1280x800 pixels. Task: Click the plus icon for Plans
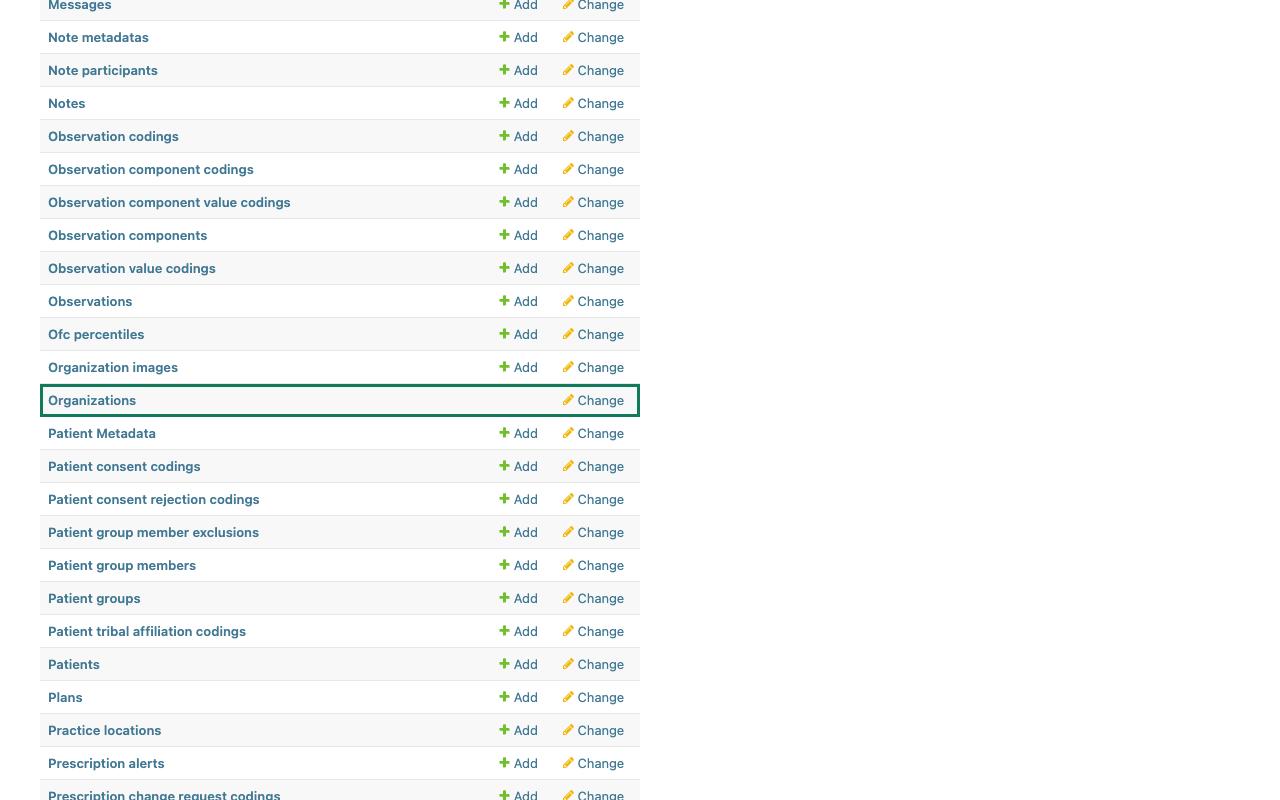(x=505, y=697)
